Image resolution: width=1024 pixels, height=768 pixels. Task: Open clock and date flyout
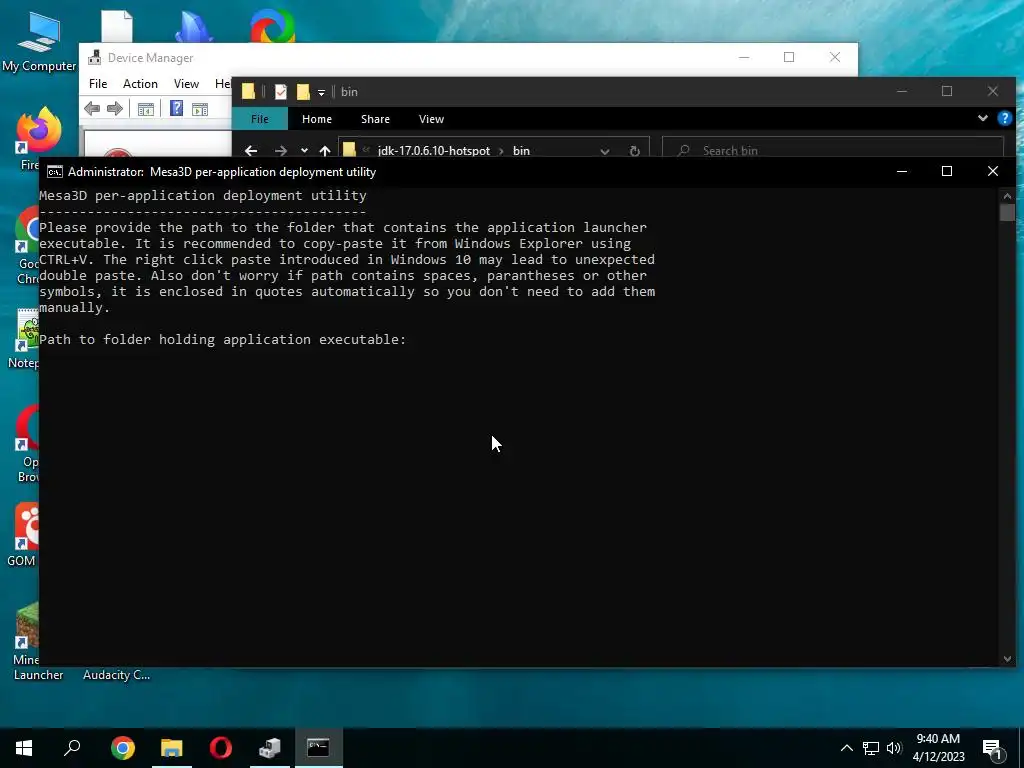pyautogui.click(x=938, y=748)
